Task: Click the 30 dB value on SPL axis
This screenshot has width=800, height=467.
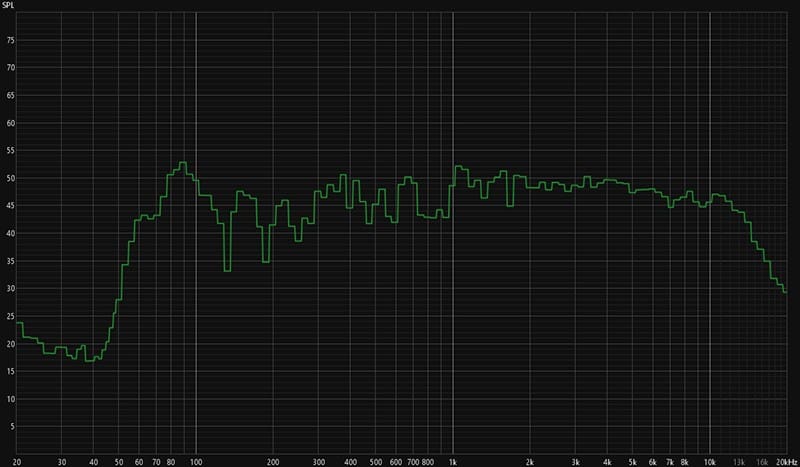Action: coord(11,289)
